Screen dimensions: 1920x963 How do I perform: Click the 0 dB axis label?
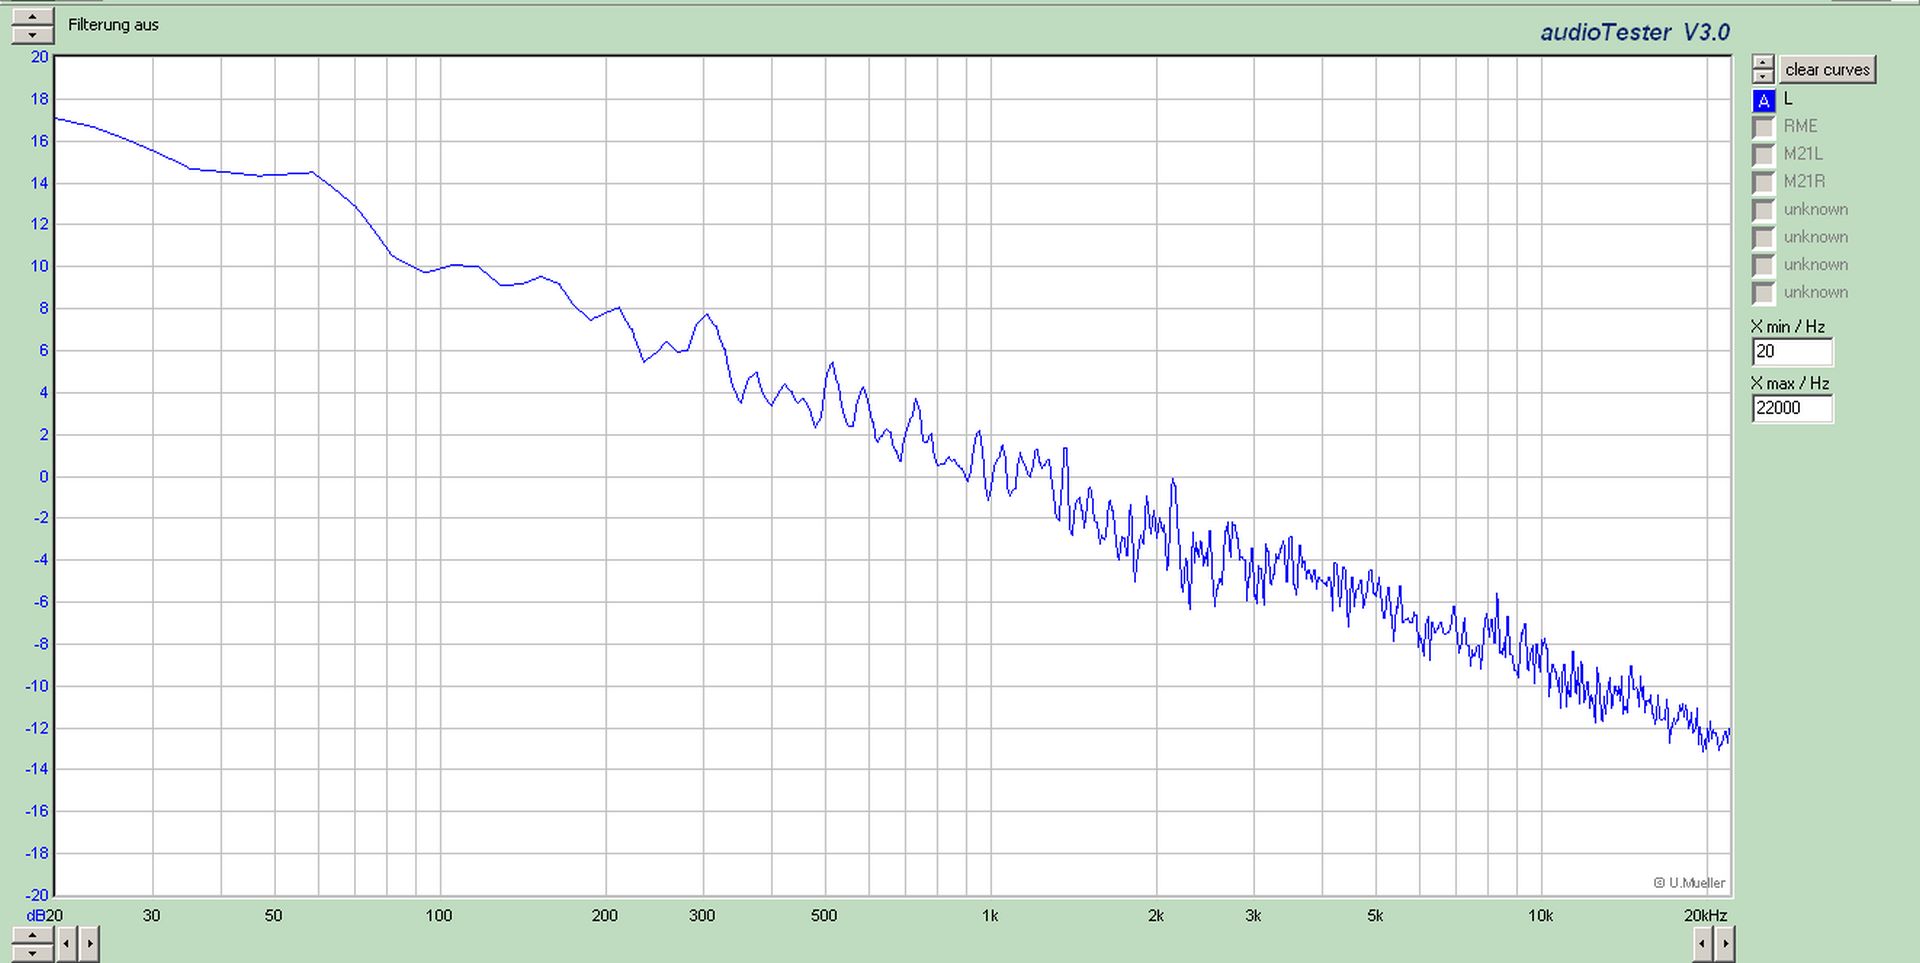click(x=43, y=476)
